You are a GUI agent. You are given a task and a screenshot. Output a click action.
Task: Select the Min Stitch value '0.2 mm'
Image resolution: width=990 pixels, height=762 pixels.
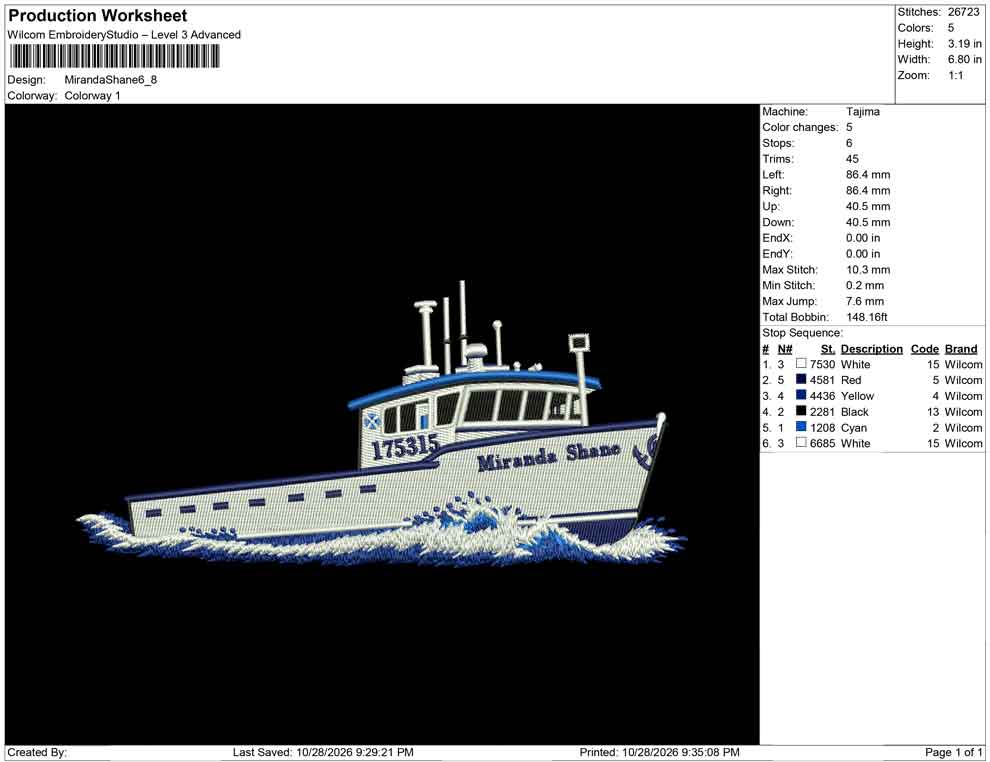point(865,285)
